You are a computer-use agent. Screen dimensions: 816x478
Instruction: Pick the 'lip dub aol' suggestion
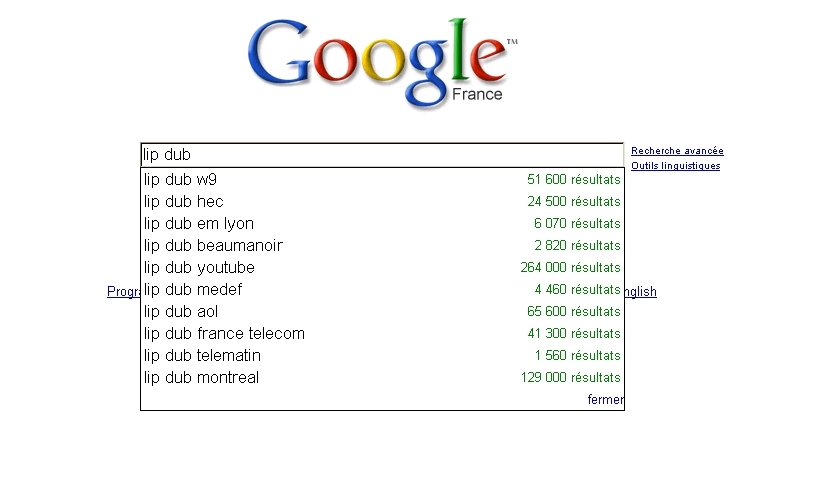point(180,312)
